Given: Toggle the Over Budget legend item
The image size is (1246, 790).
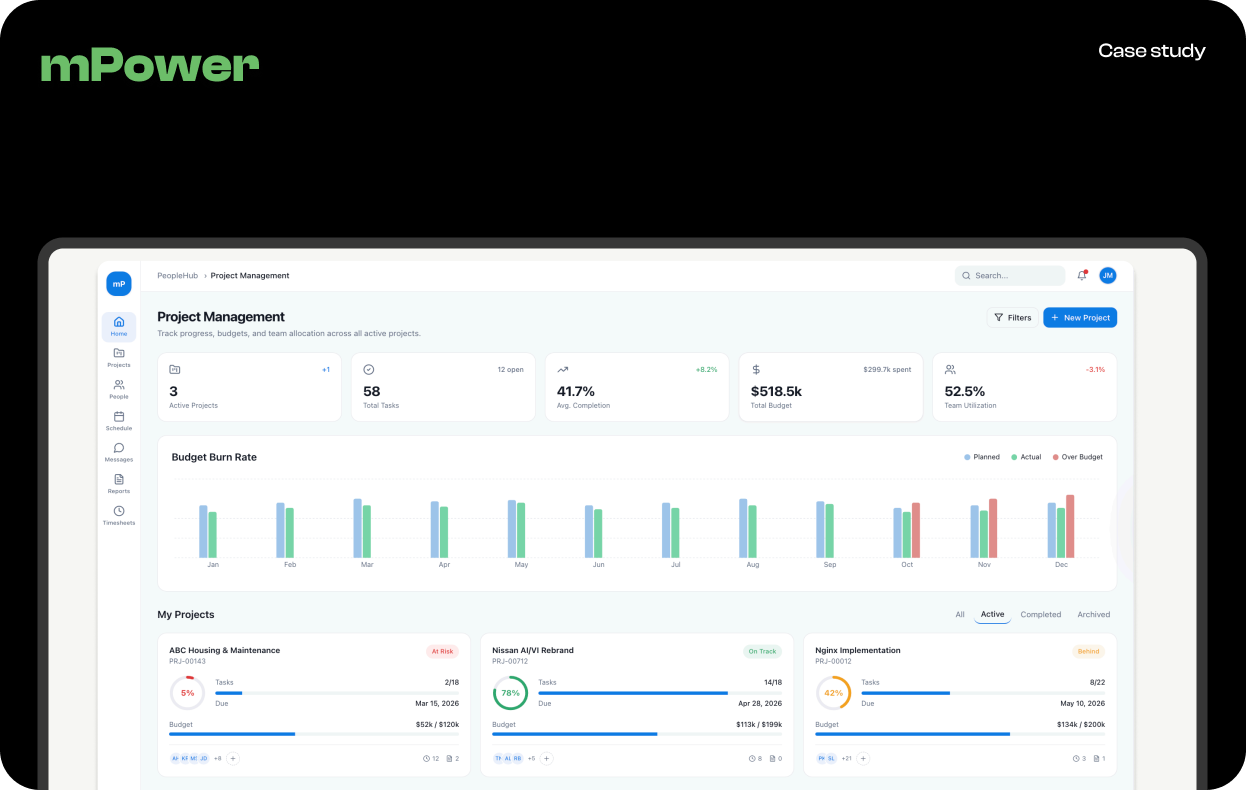Looking at the screenshot, I should tap(1077, 457).
